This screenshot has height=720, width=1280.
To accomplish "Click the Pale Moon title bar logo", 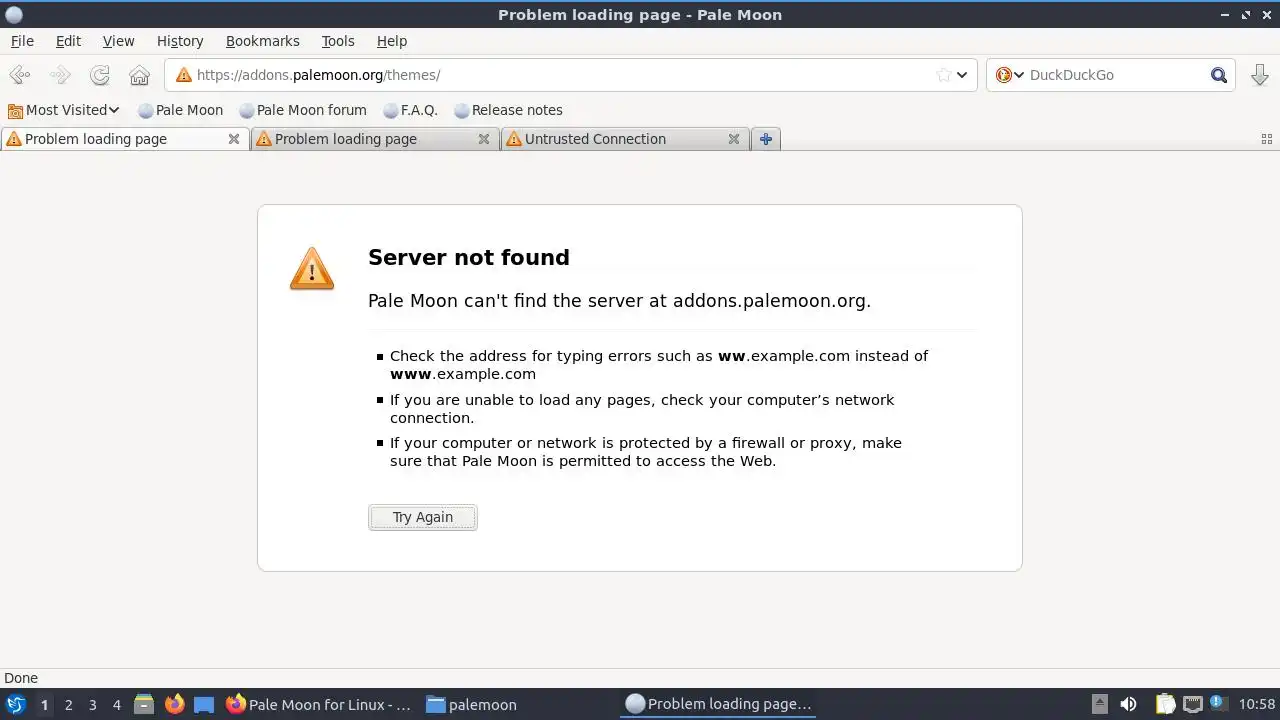I will click(14, 14).
